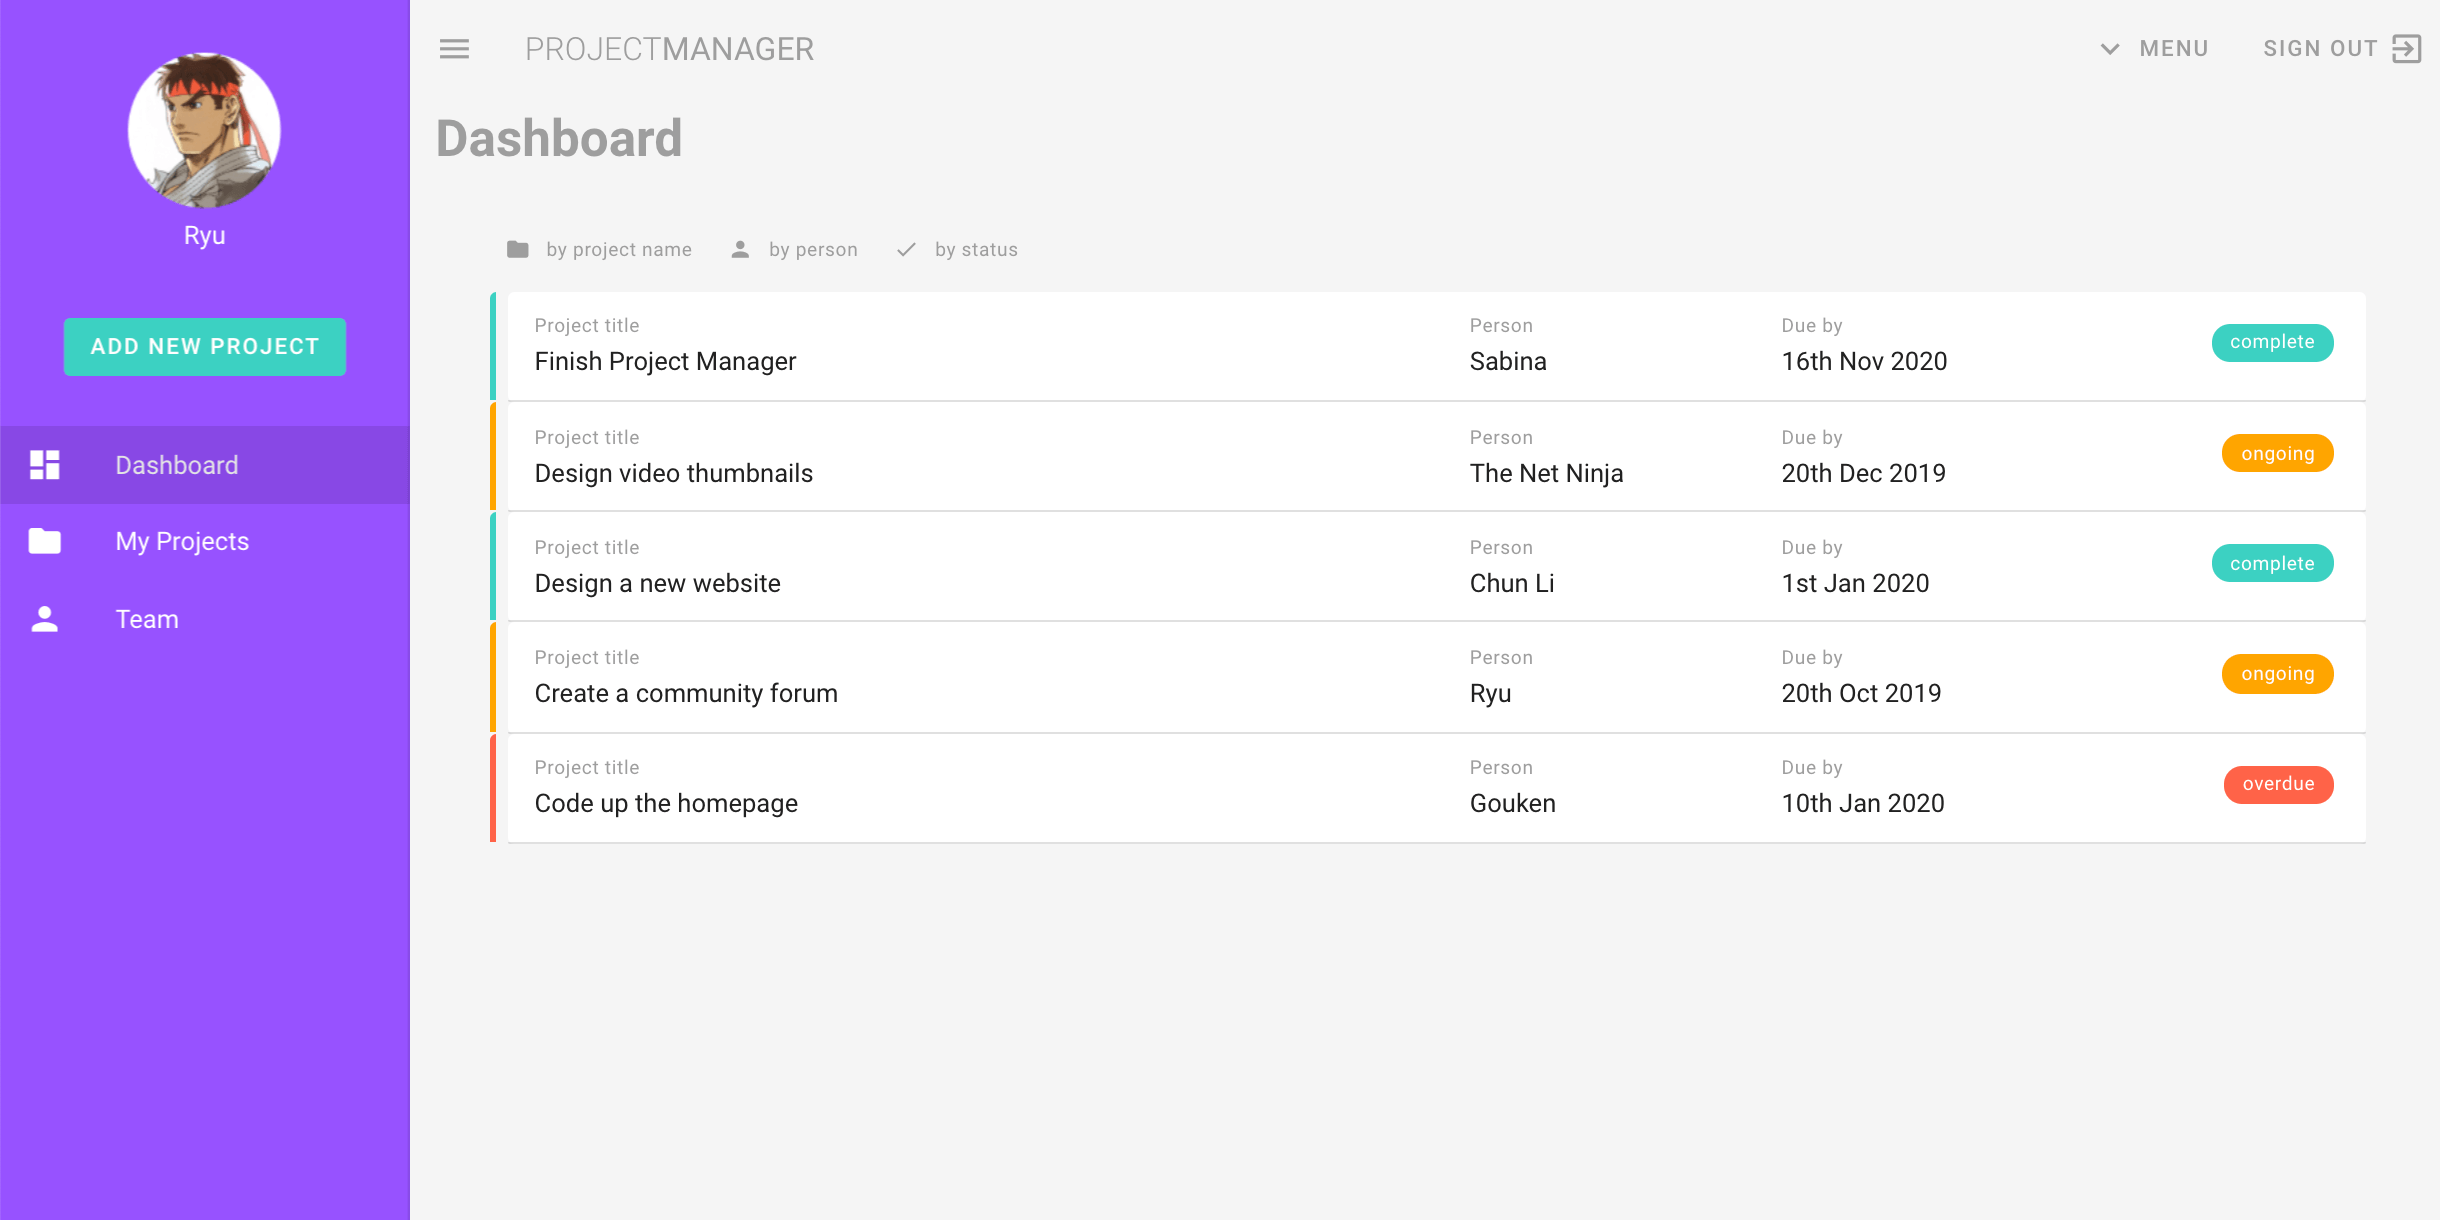Click the checkmark icon beside by status
2440x1220 pixels.
pos(906,249)
